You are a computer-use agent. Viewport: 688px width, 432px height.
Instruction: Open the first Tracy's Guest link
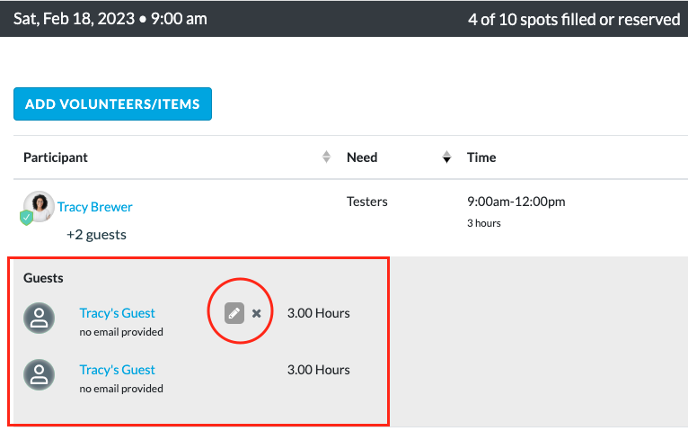(x=117, y=313)
